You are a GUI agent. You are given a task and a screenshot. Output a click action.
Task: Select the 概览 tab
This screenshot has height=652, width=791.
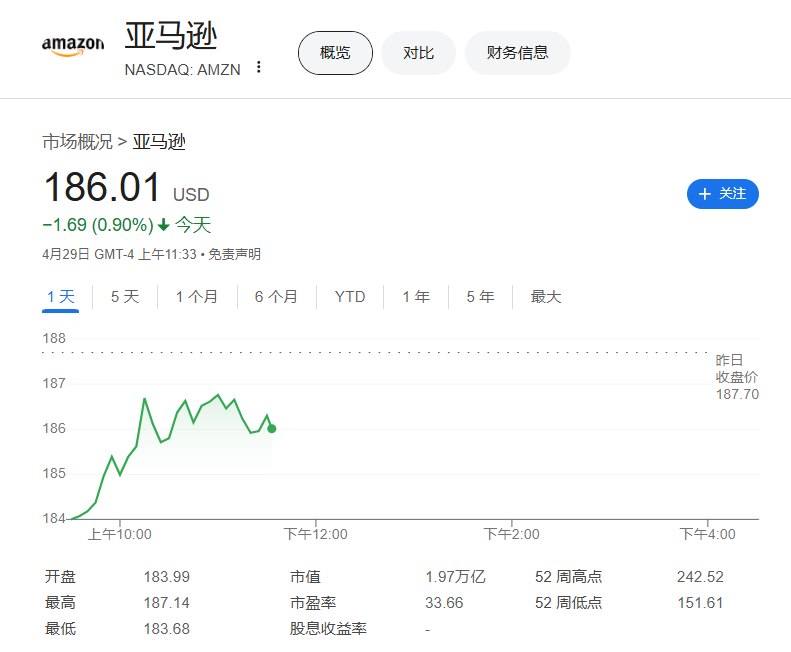point(335,53)
